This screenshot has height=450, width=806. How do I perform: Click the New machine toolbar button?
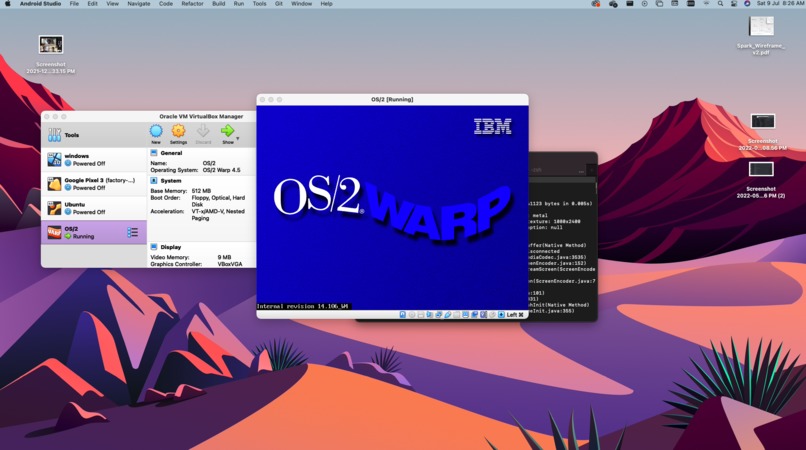pos(156,134)
